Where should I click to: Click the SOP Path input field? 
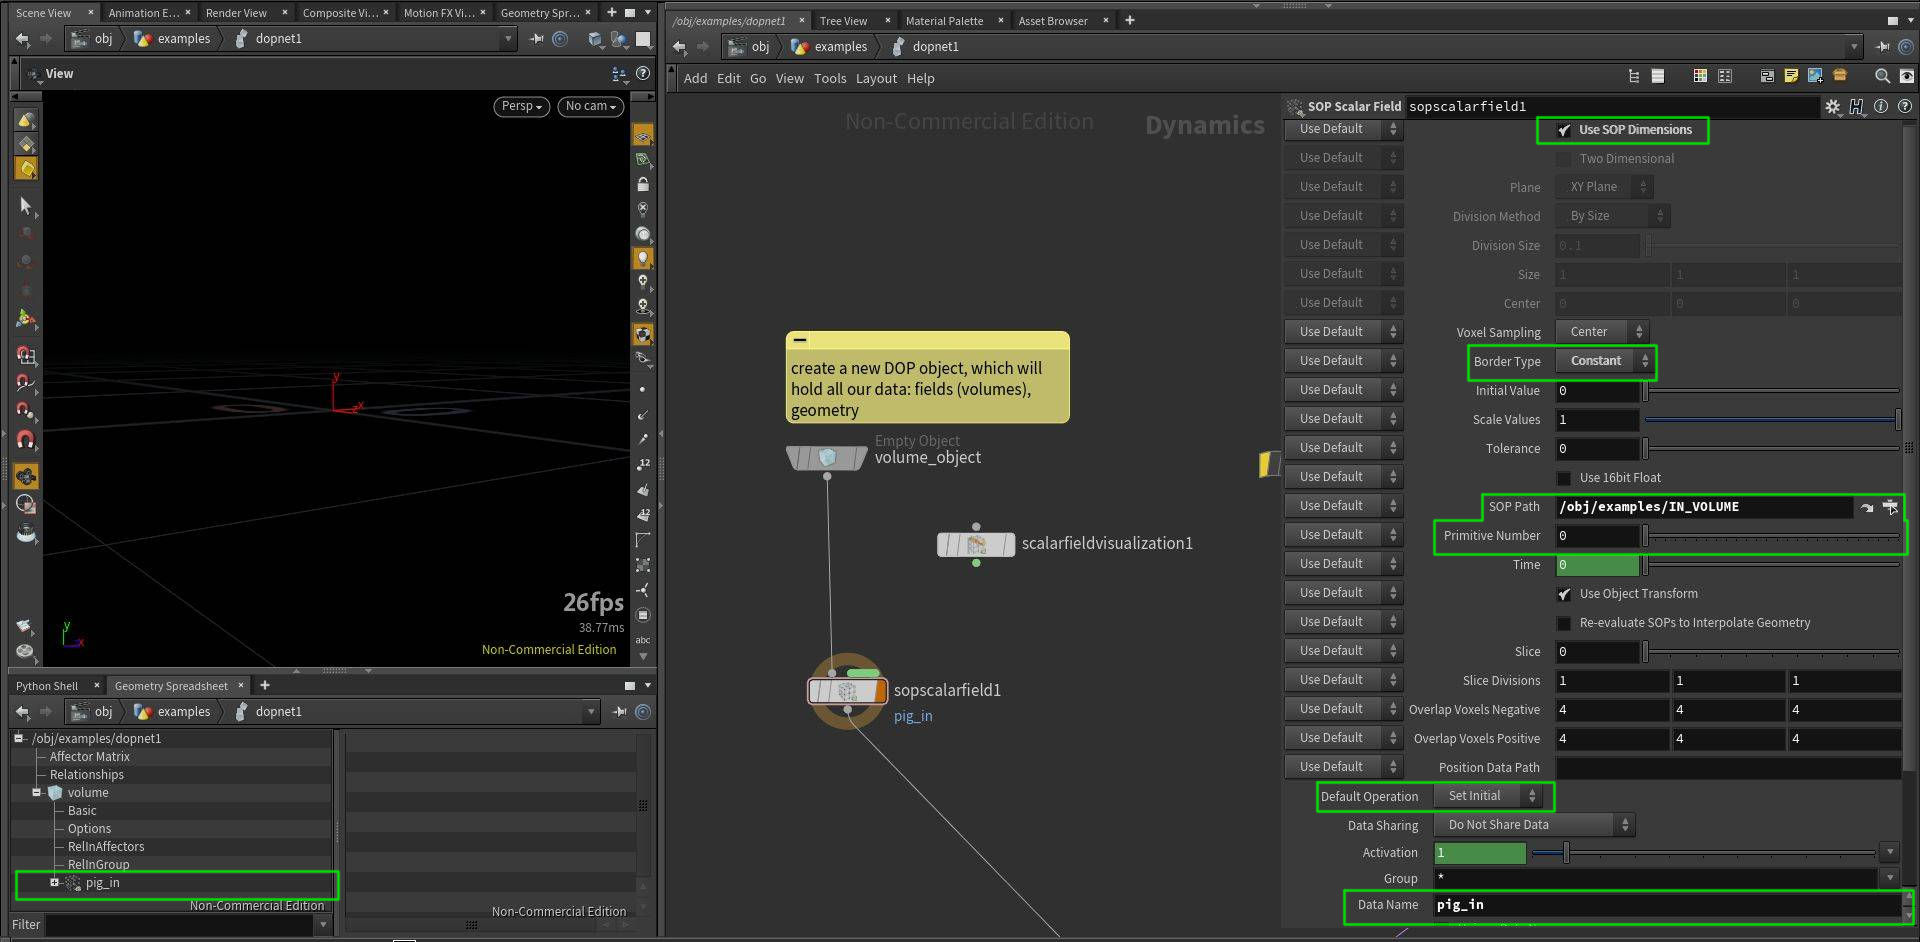(1704, 507)
